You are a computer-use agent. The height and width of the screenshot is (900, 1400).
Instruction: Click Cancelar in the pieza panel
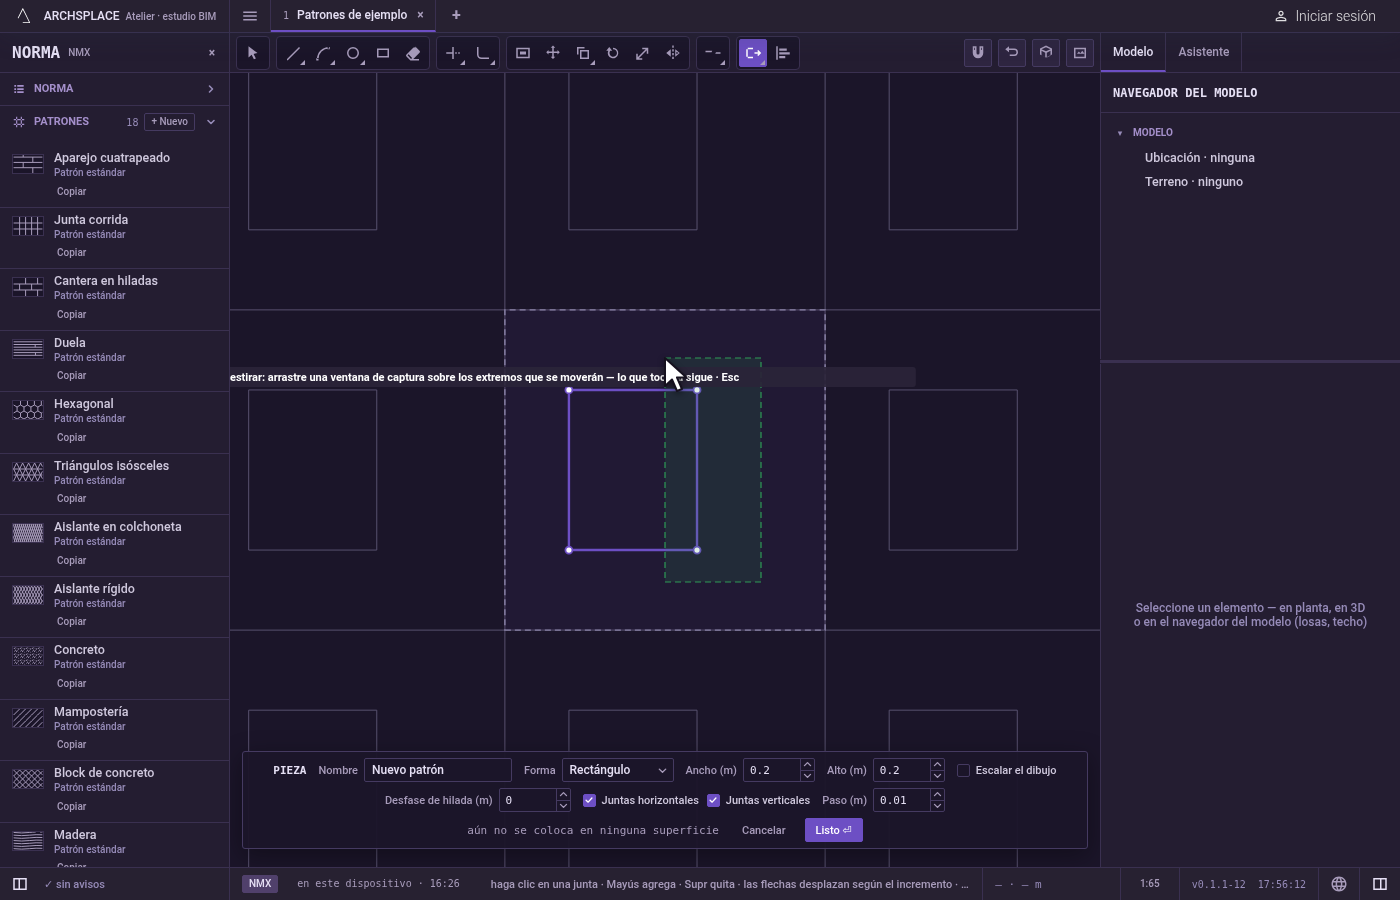[x=764, y=830]
